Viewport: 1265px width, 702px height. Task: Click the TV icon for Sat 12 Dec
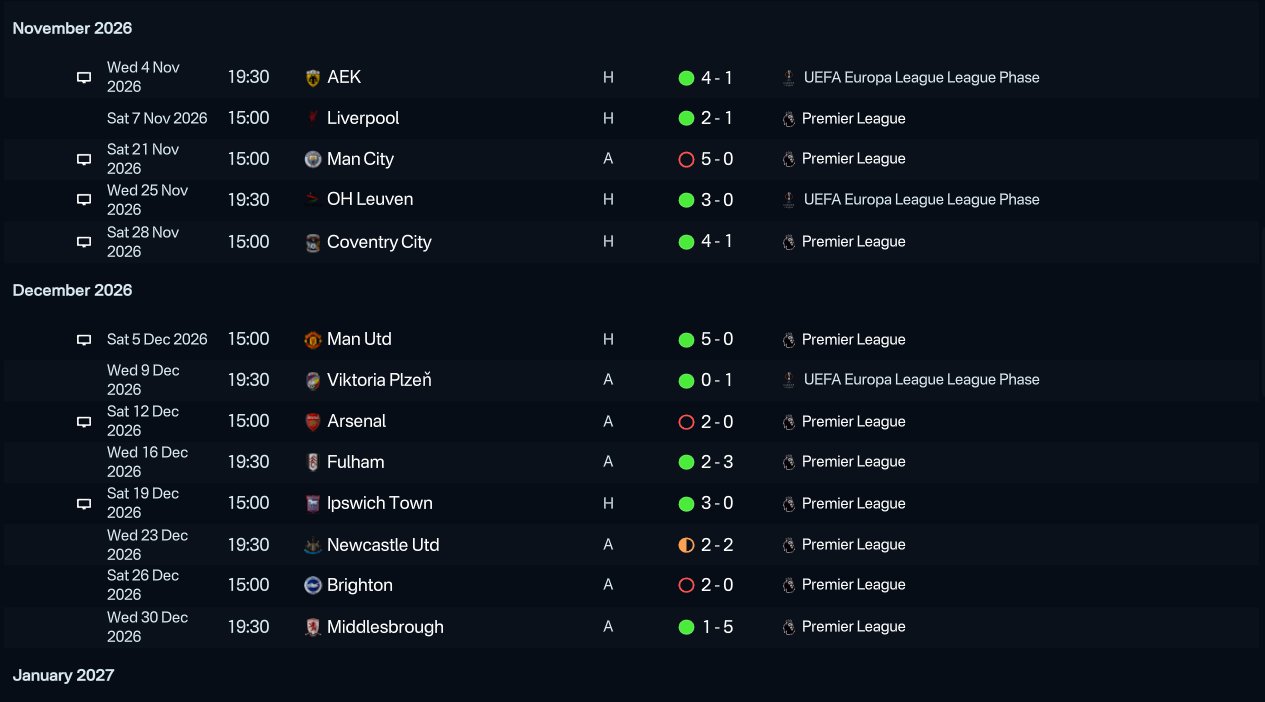point(84,422)
